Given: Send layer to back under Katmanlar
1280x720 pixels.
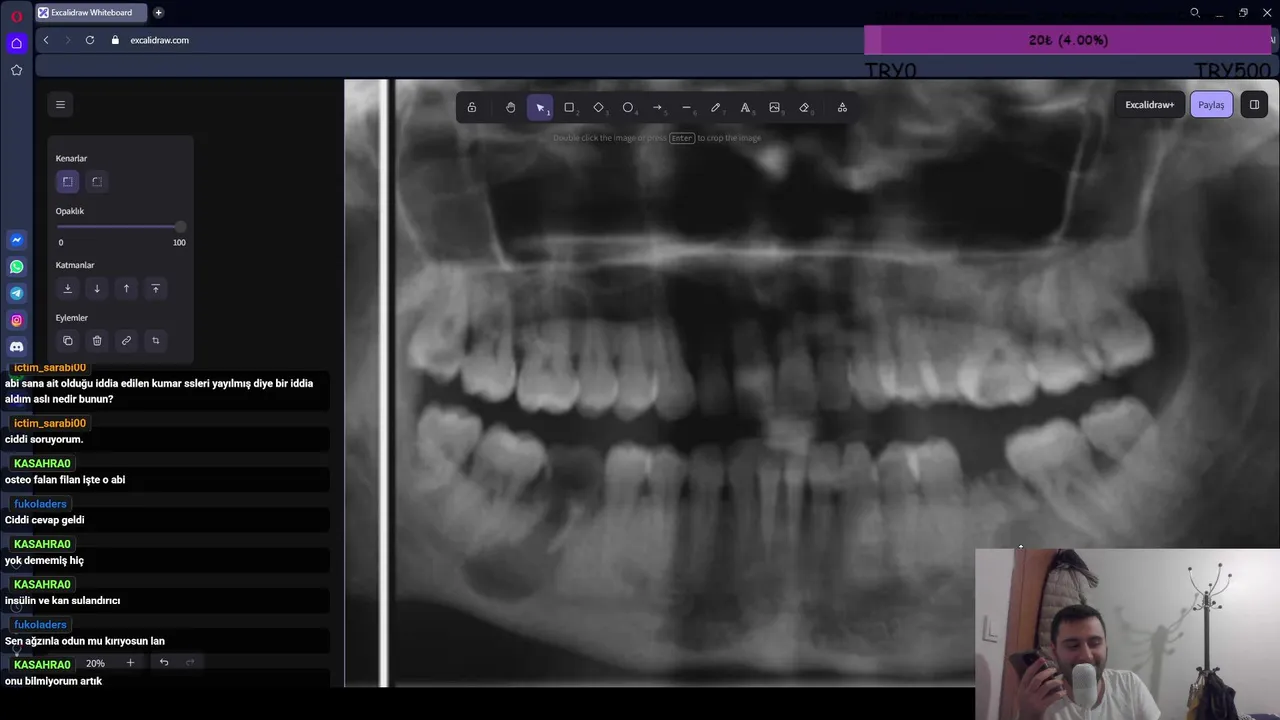Looking at the screenshot, I should tap(67, 288).
